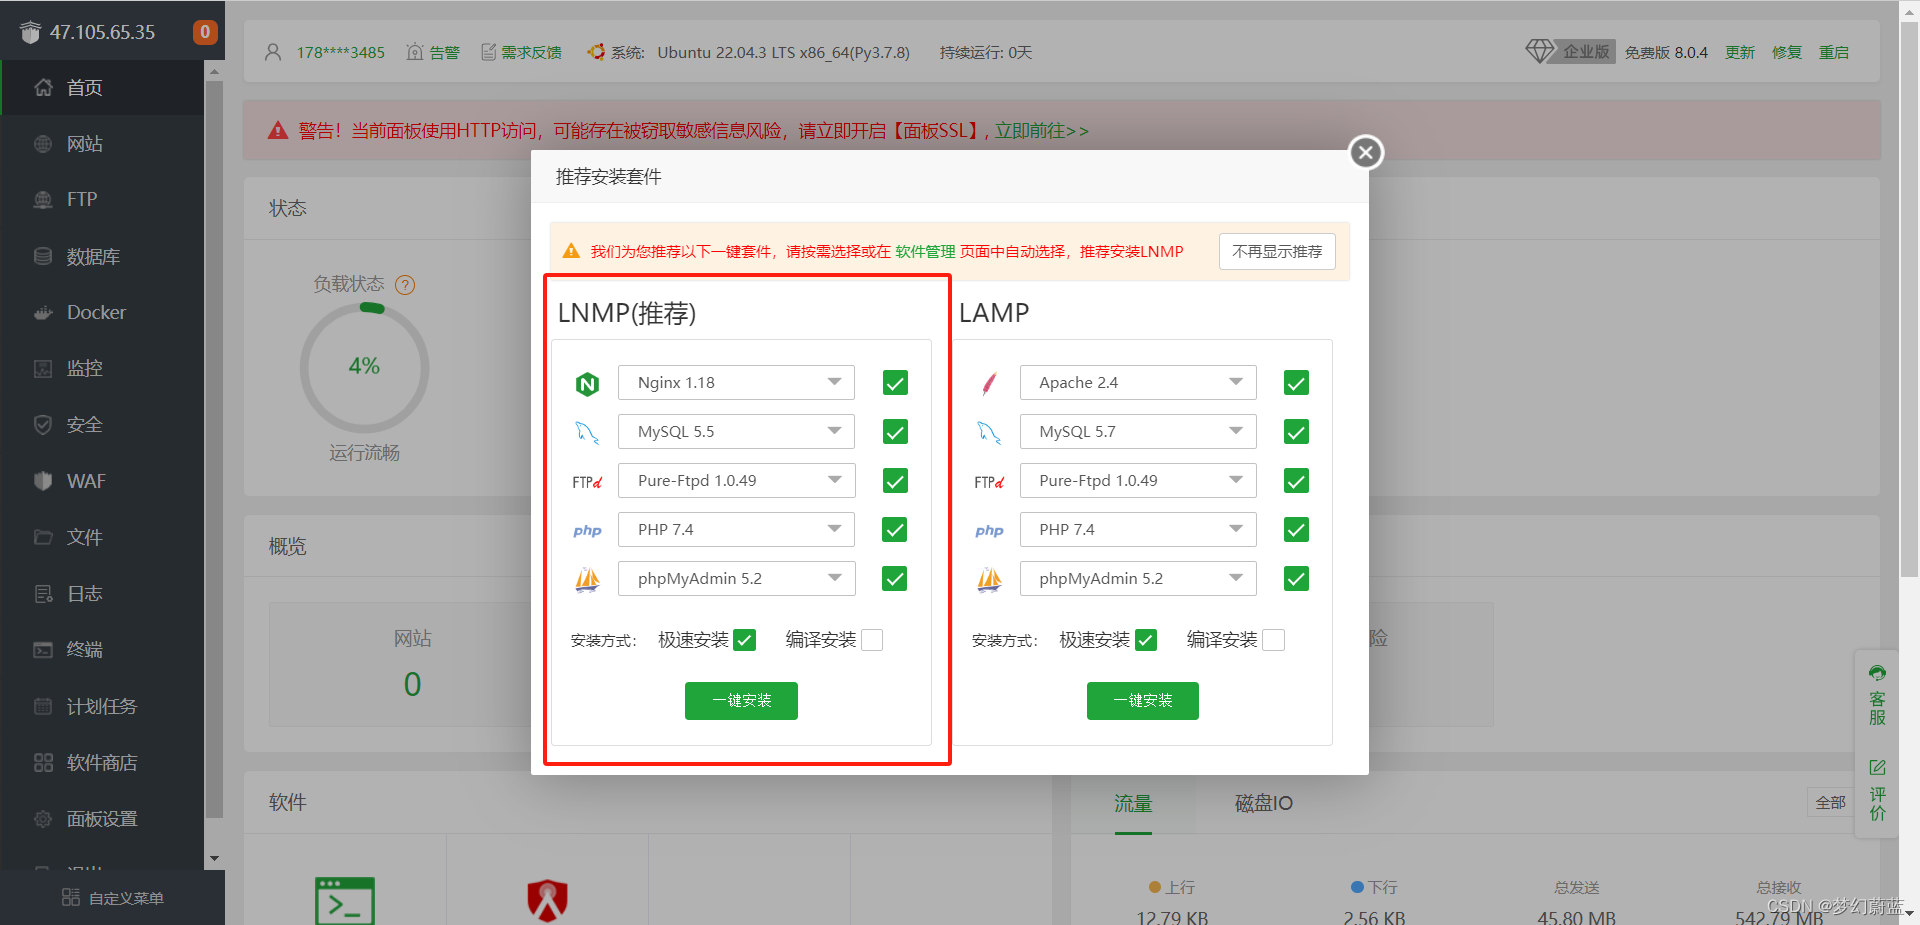The image size is (1920, 925).
Task: Click the gear icon beside 面板设置
Action: [43, 819]
